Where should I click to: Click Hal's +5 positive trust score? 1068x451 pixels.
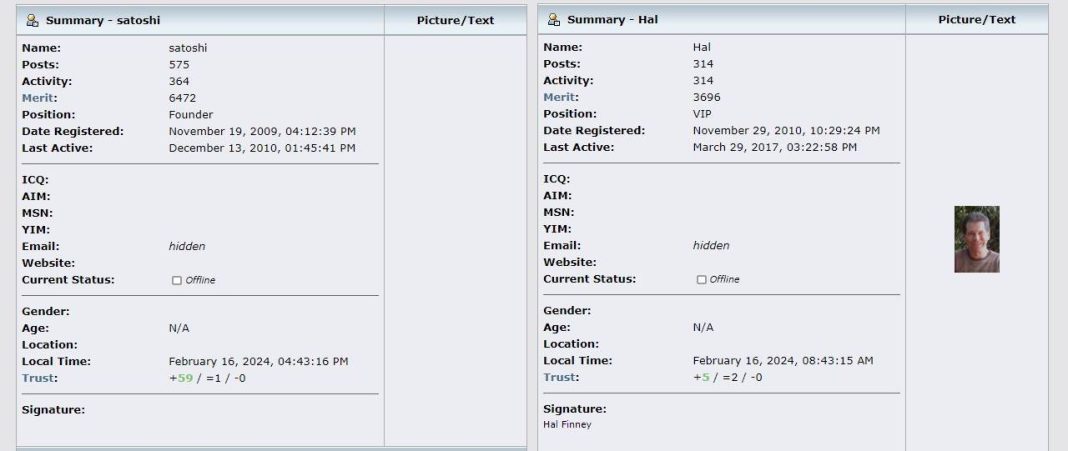703,377
